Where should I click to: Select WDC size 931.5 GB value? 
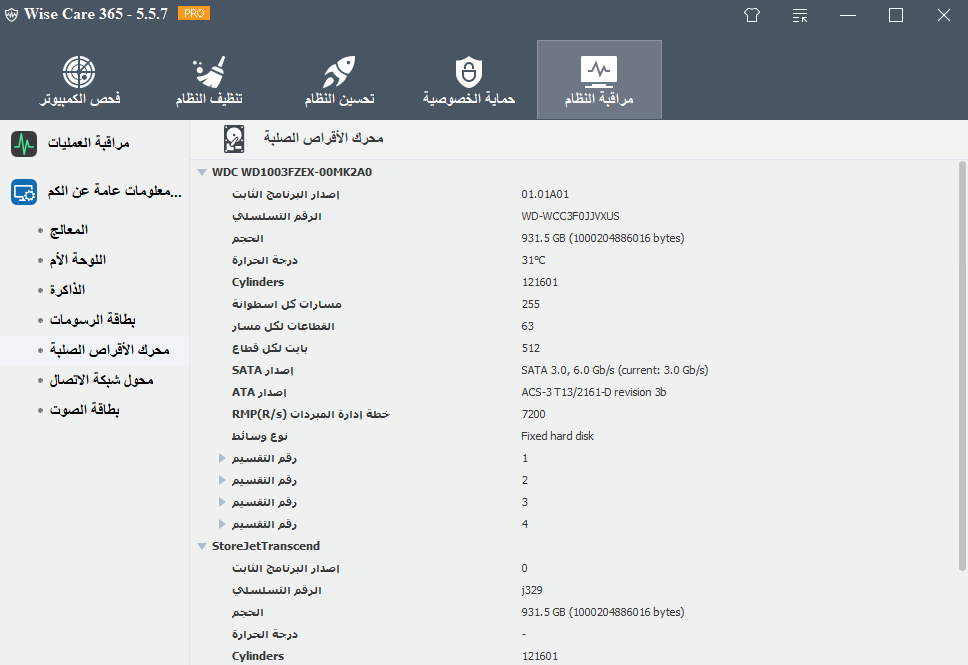[x=603, y=238]
